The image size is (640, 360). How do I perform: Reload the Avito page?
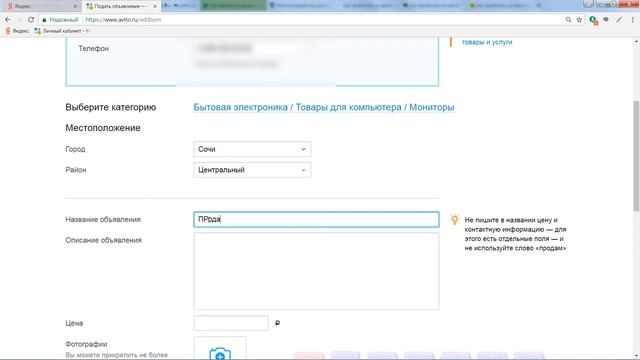[x=31, y=20]
